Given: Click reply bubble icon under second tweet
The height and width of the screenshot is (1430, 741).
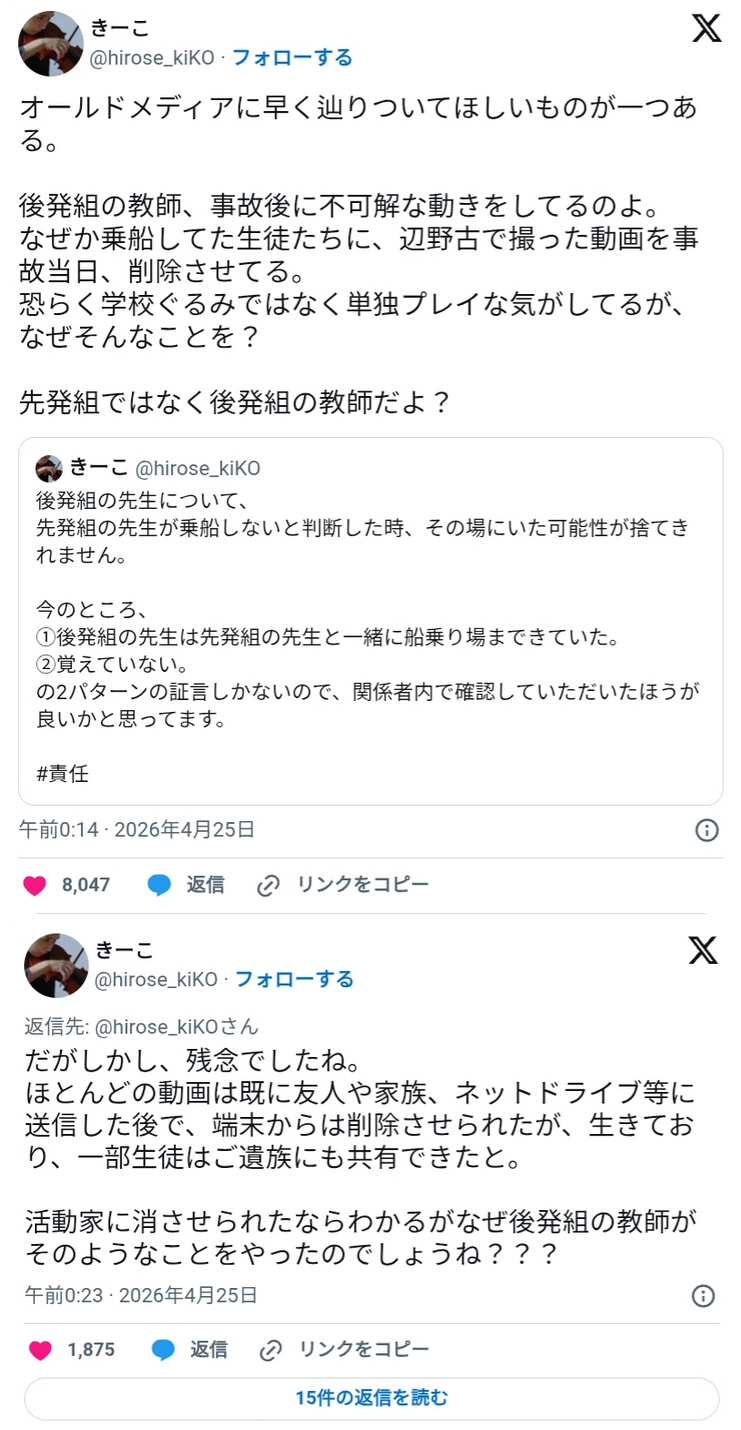Looking at the screenshot, I should click(163, 1350).
